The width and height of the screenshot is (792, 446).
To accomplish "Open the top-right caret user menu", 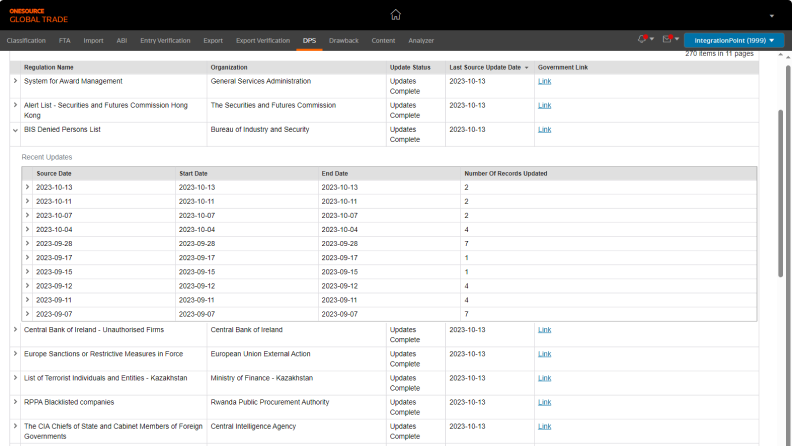I will (771, 16).
